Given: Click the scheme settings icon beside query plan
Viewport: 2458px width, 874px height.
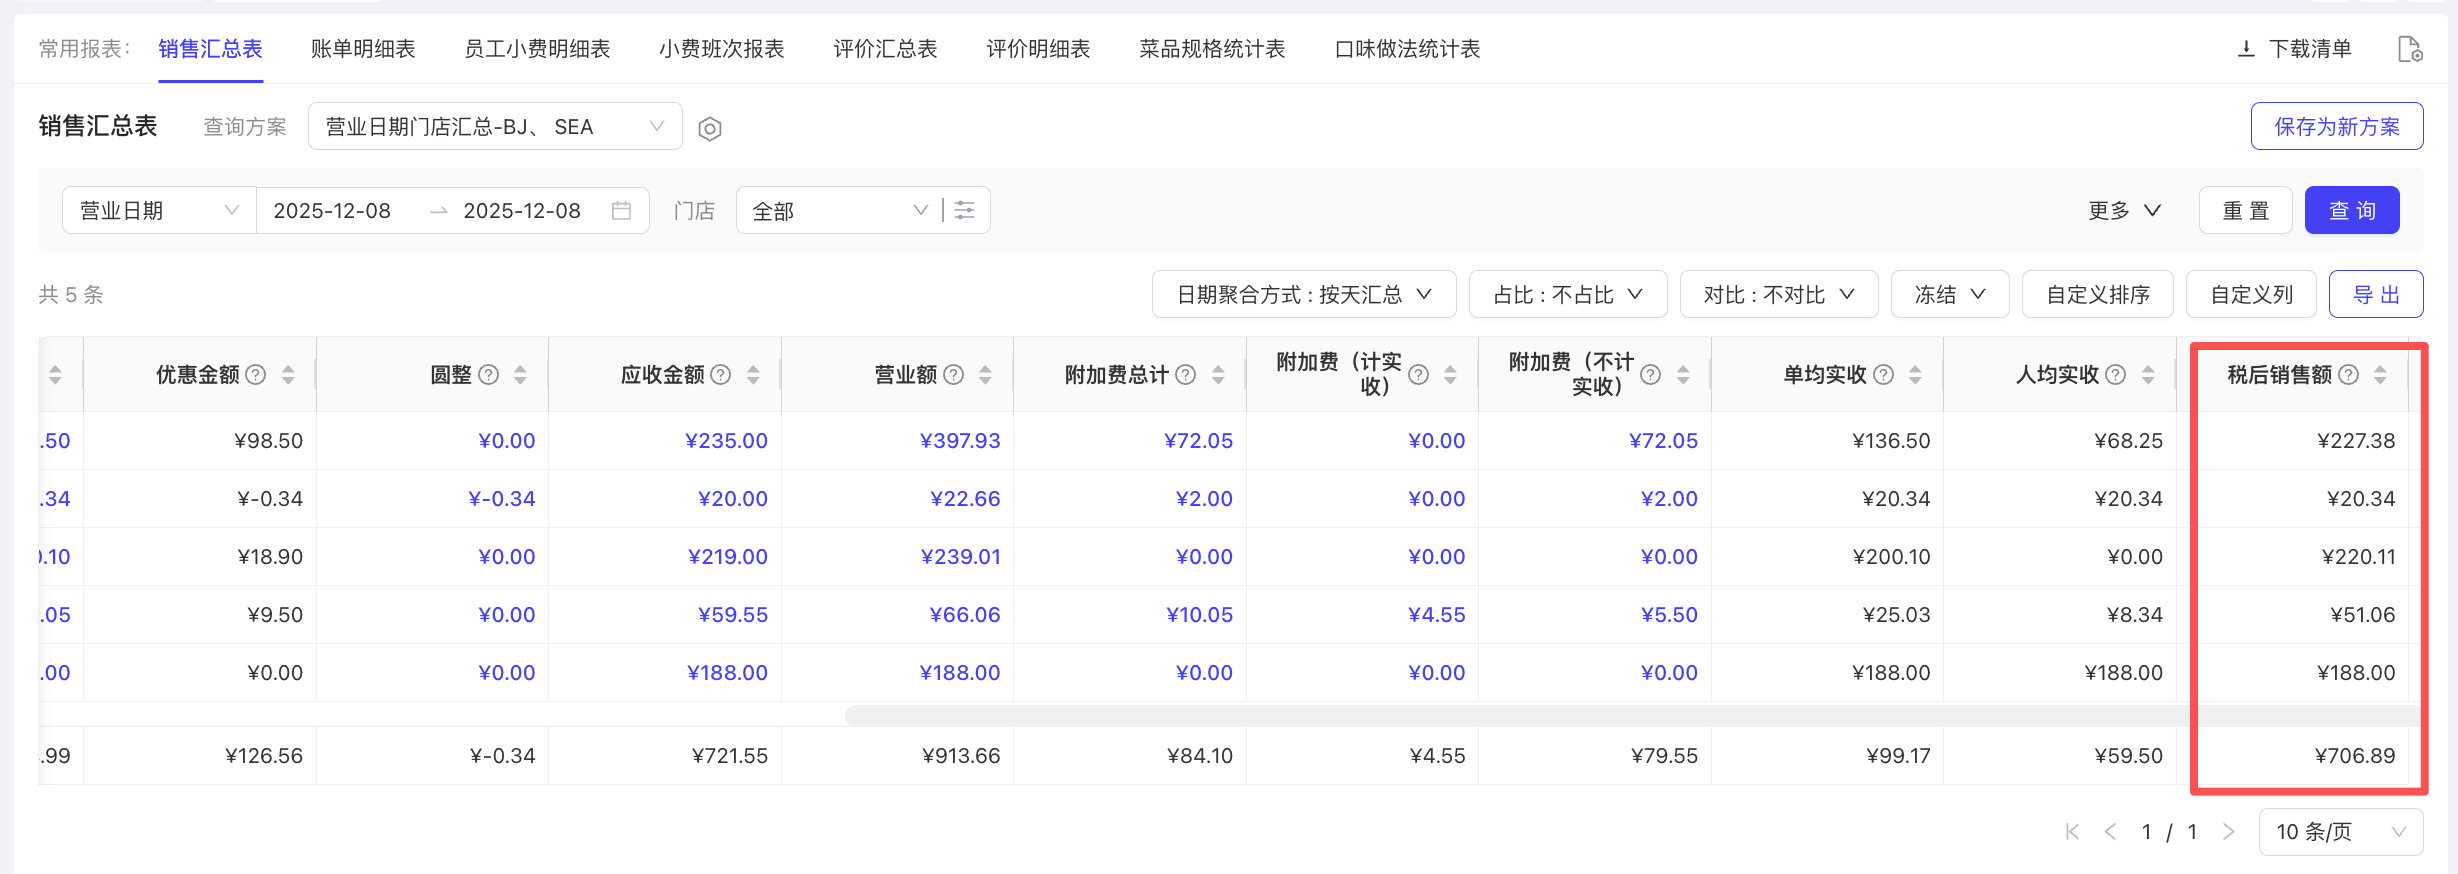Looking at the screenshot, I should [710, 129].
